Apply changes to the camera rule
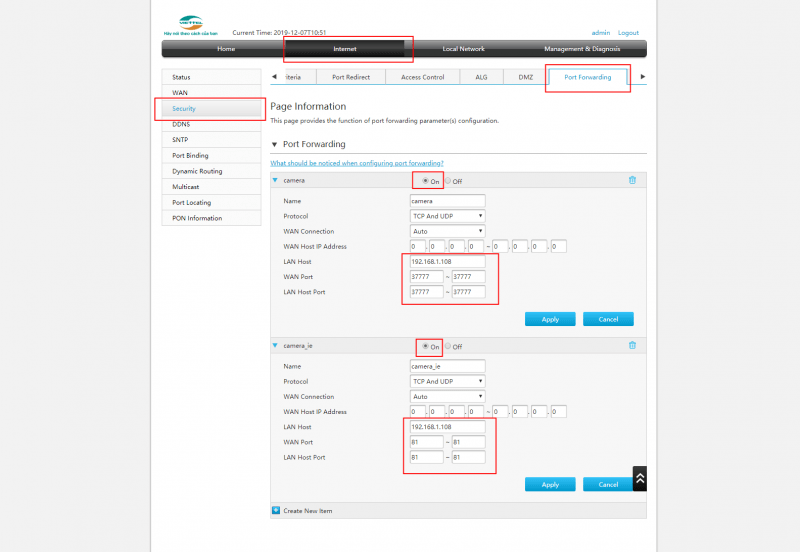The height and width of the screenshot is (552, 800). [550, 319]
